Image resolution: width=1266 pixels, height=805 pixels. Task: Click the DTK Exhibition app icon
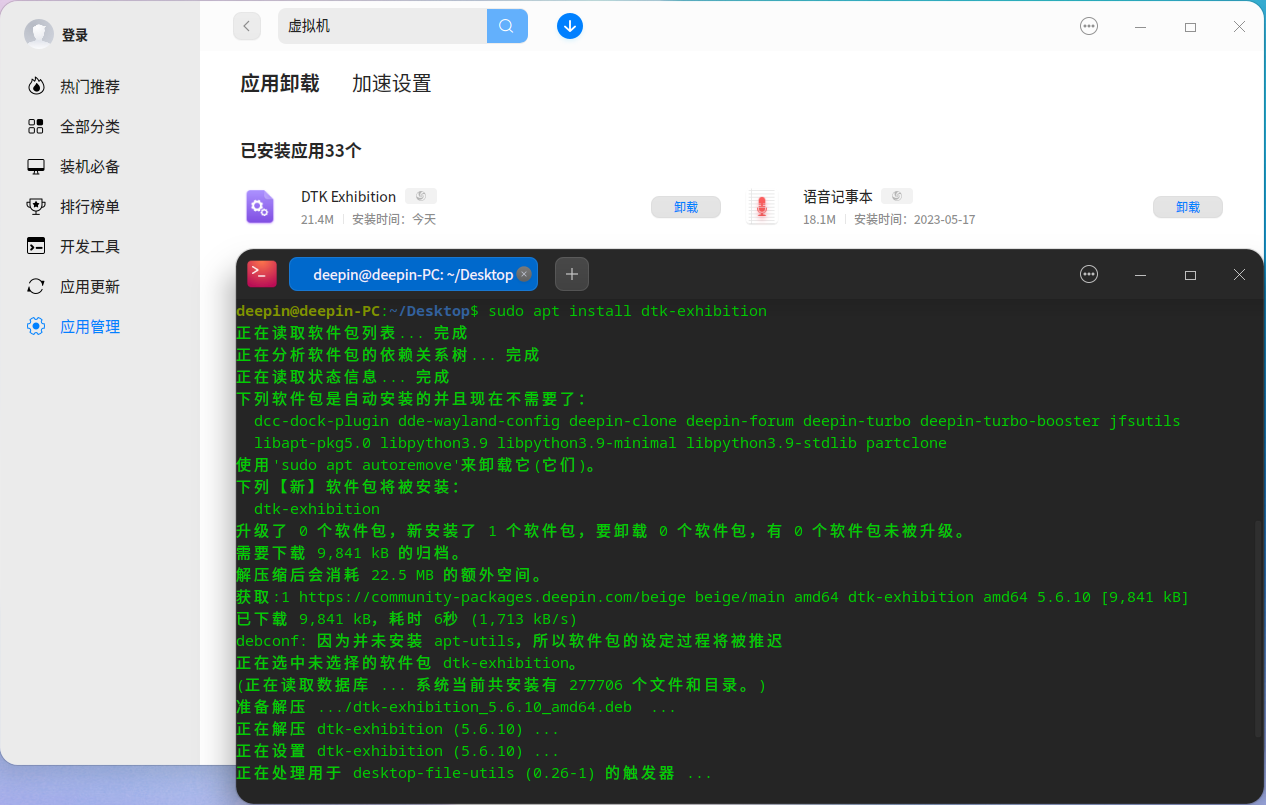coord(260,207)
